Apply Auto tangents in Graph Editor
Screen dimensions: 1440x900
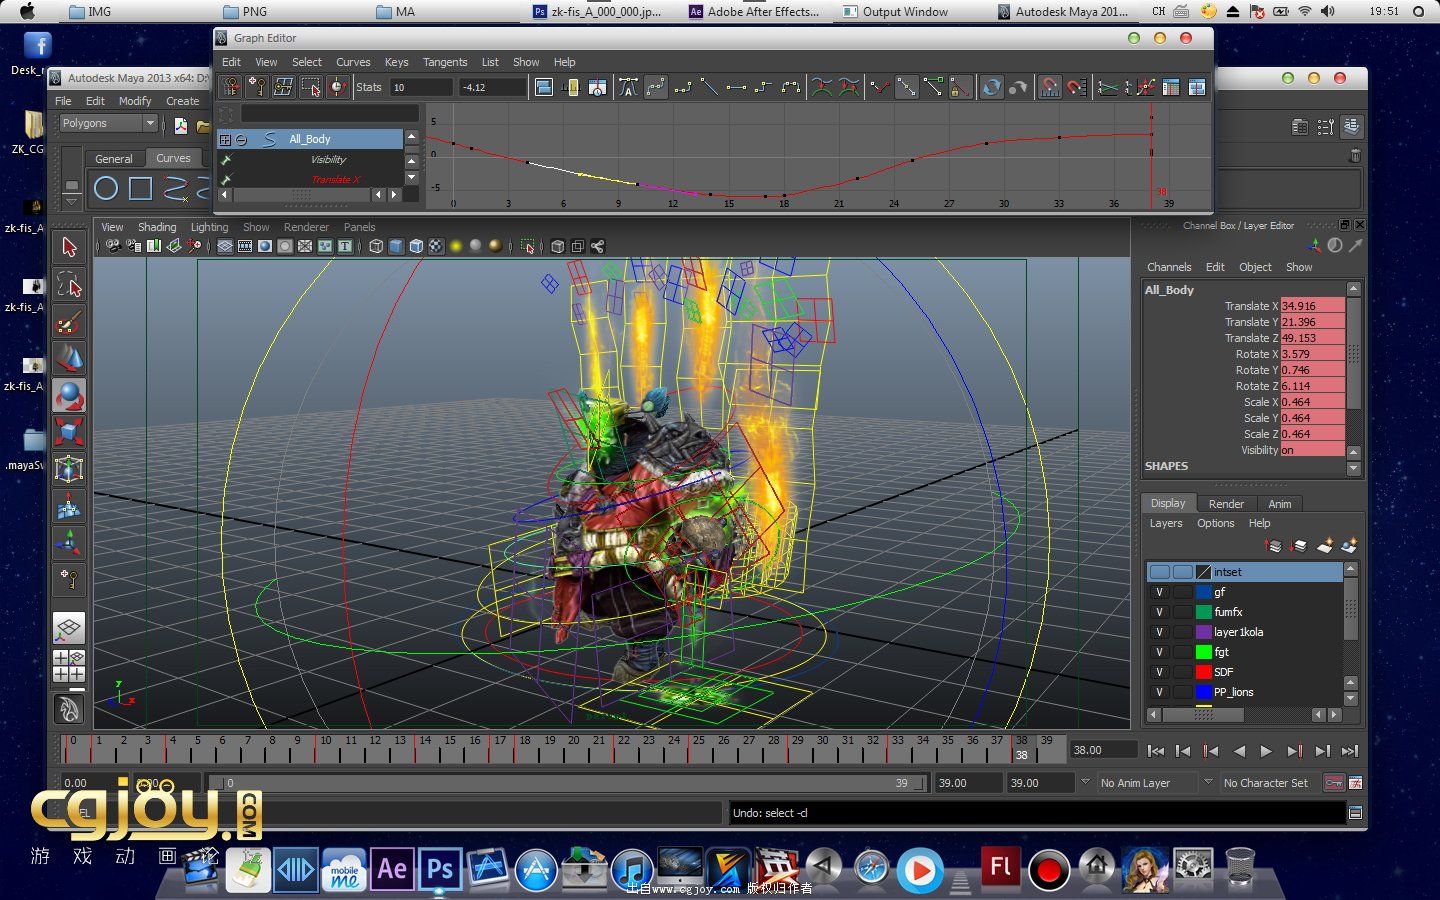[628, 87]
